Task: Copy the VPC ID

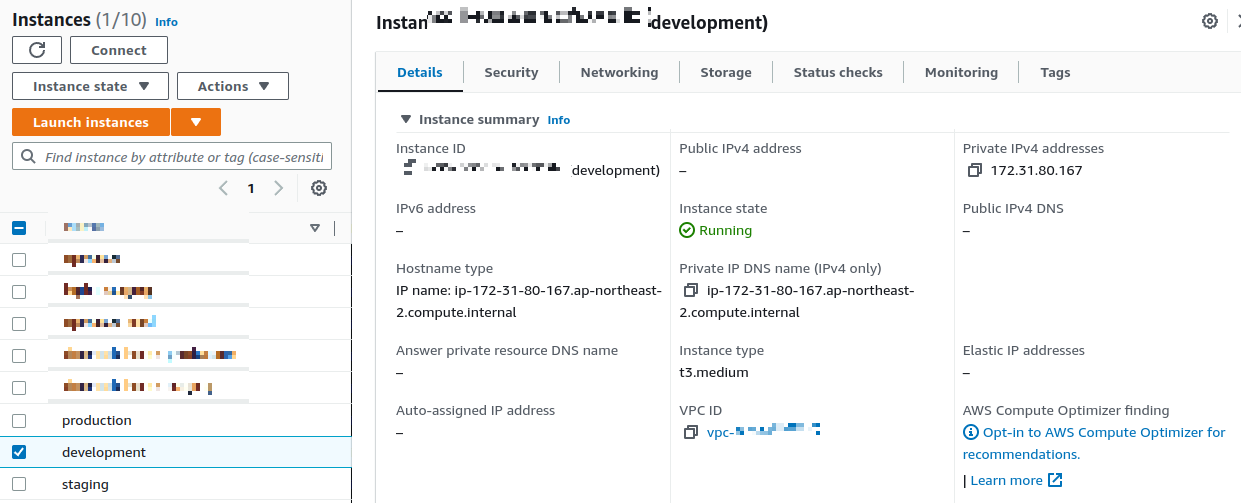Action: tap(690, 433)
